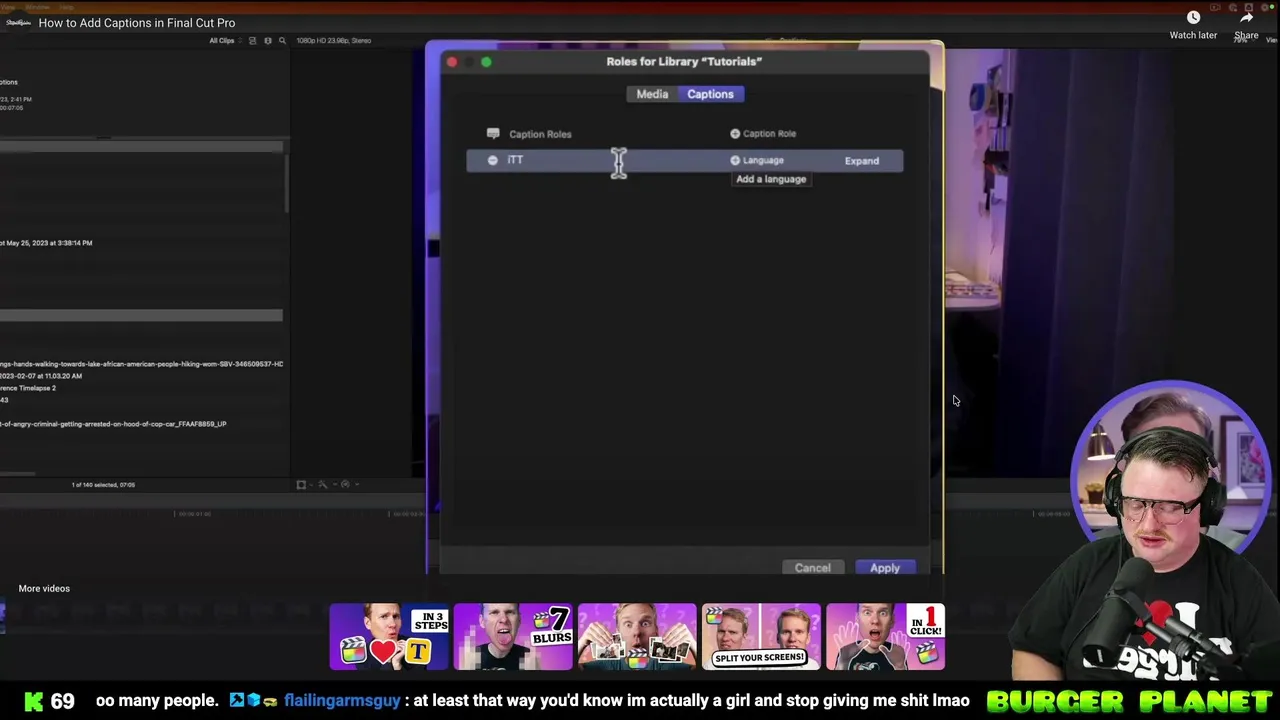Open the 'In 3 Steps' suggested video
This screenshot has width=1280, height=720.
click(x=389, y=636)
